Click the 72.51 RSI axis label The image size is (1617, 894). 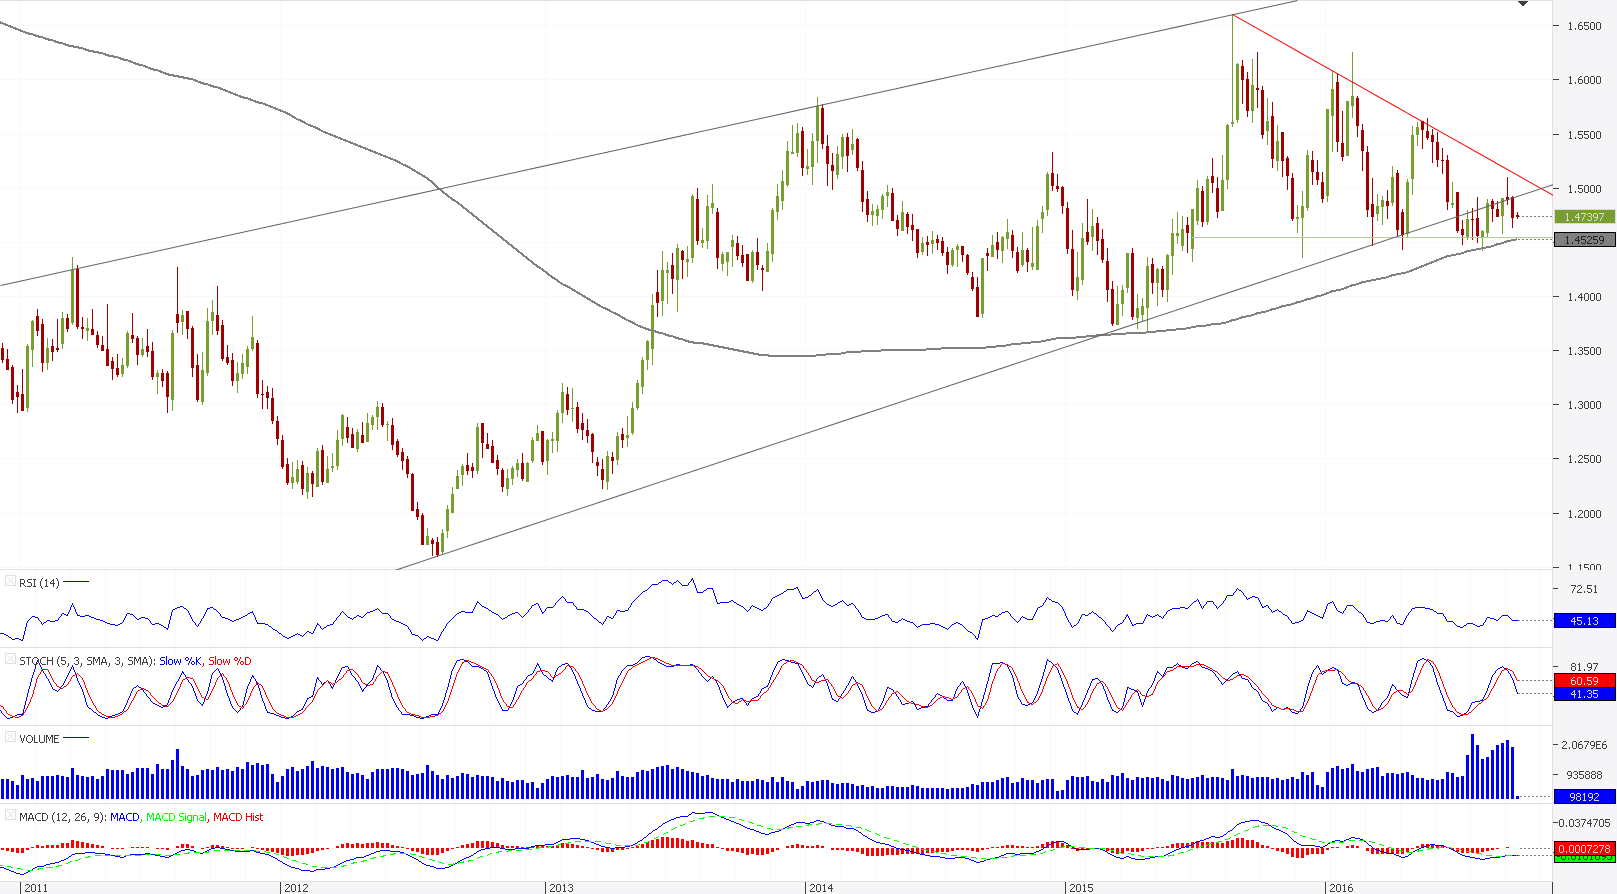(1584, 589)
